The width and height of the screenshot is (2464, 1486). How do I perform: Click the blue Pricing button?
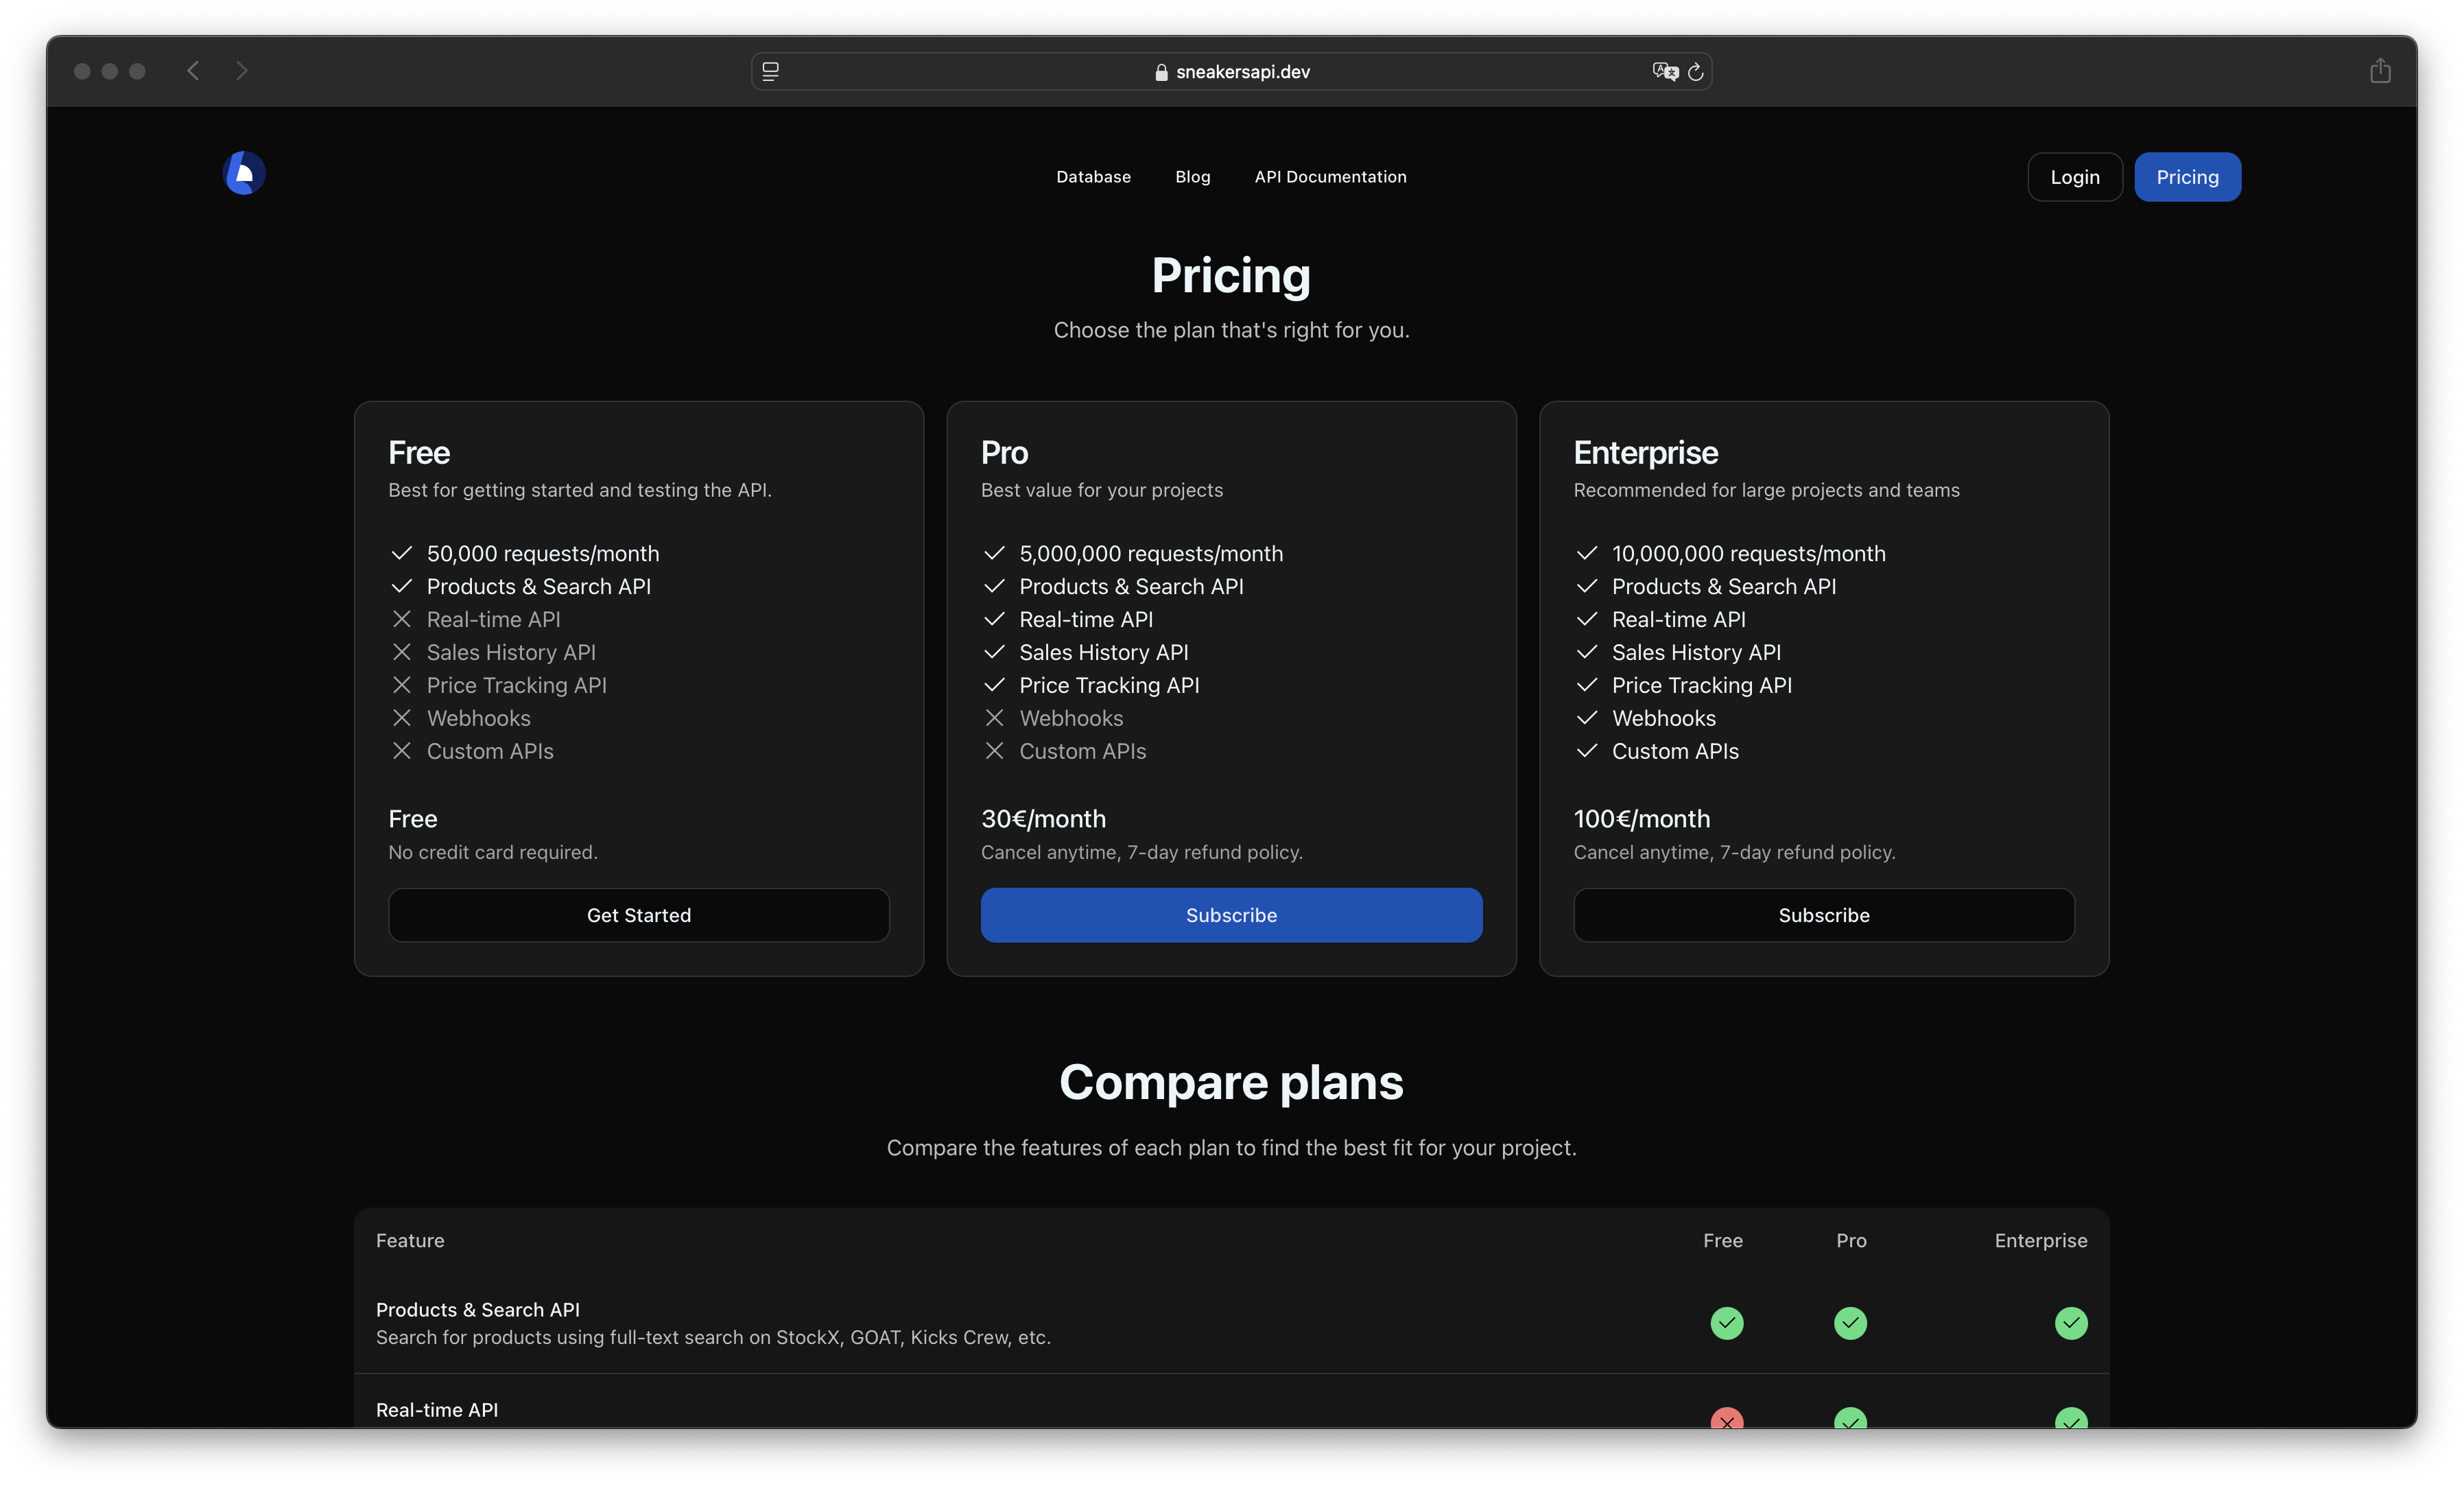tap(2187, 177)
